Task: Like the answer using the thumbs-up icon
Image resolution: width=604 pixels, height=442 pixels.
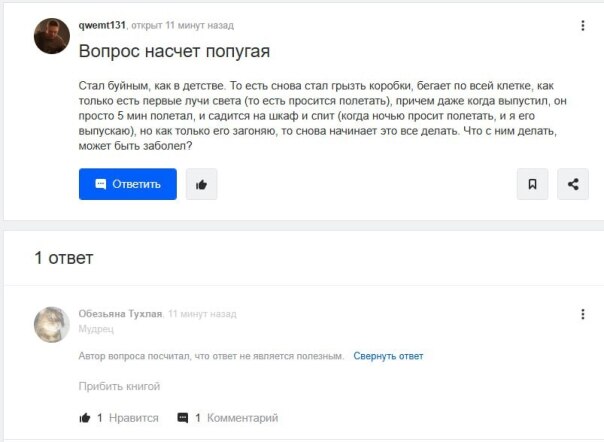Action: pyautogui.click(x=85, y=418)
